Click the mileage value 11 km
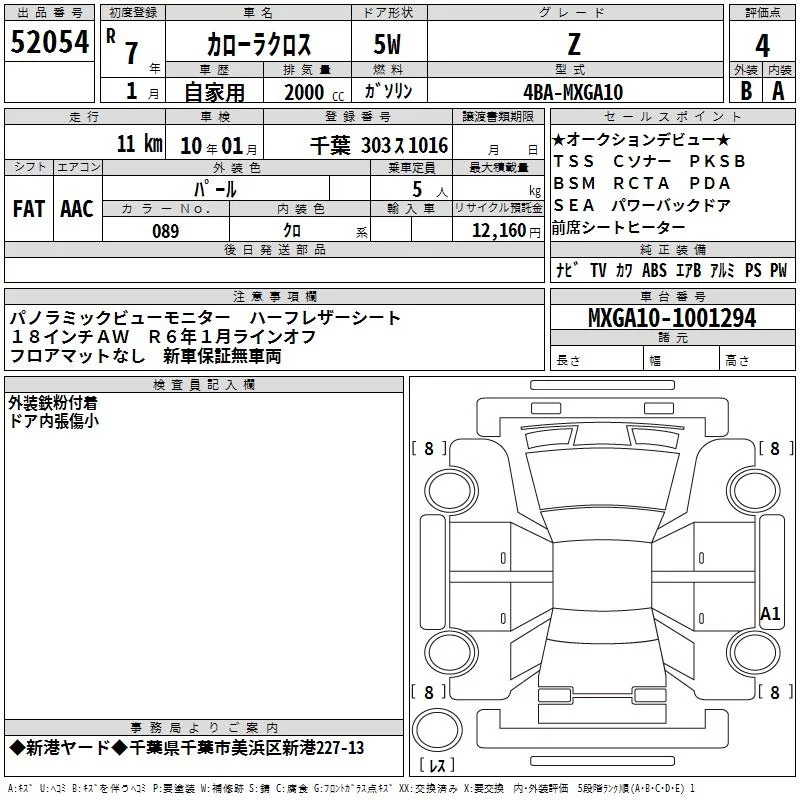800x800 pixels. [140, 144]
